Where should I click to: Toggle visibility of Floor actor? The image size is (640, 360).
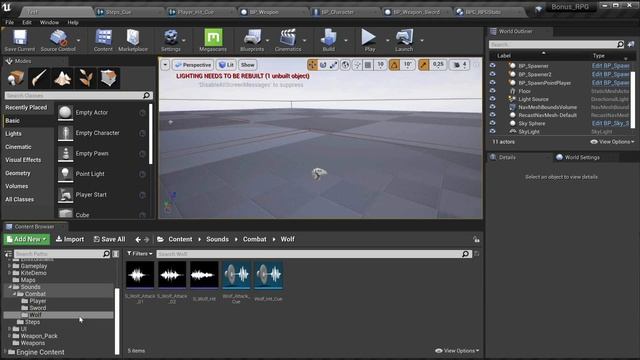(493, 91)
